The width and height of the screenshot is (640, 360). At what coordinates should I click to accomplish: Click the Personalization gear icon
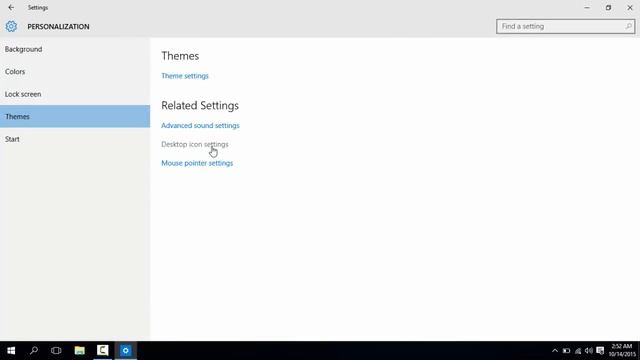coord(11,27)
